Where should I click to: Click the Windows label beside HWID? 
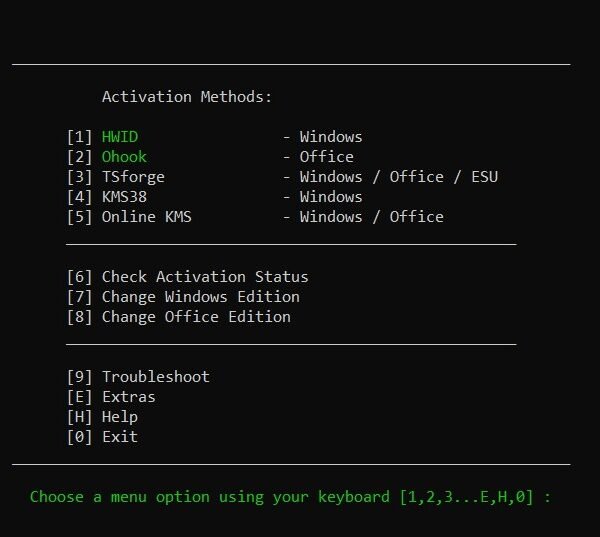click(x=331, y=137)
